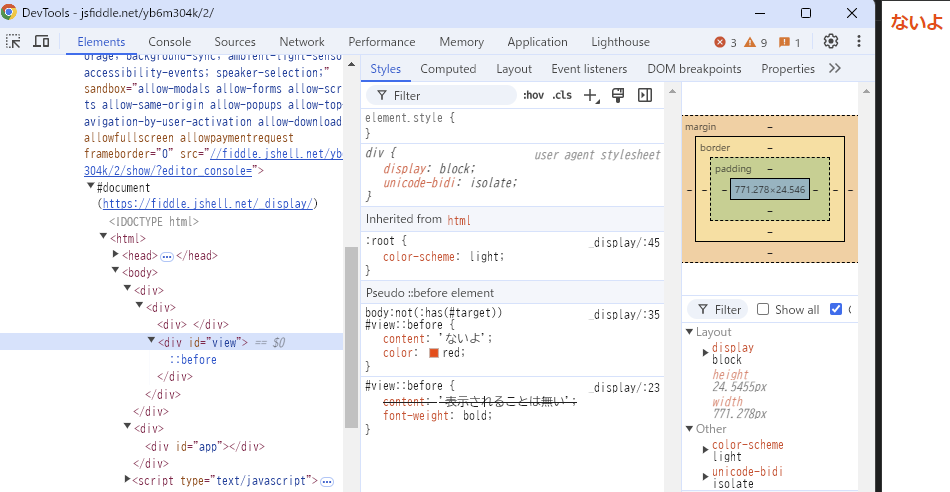The image size is (950, 492).
Task: Click the element.style rule selector
Action: [x=405, y=118]
